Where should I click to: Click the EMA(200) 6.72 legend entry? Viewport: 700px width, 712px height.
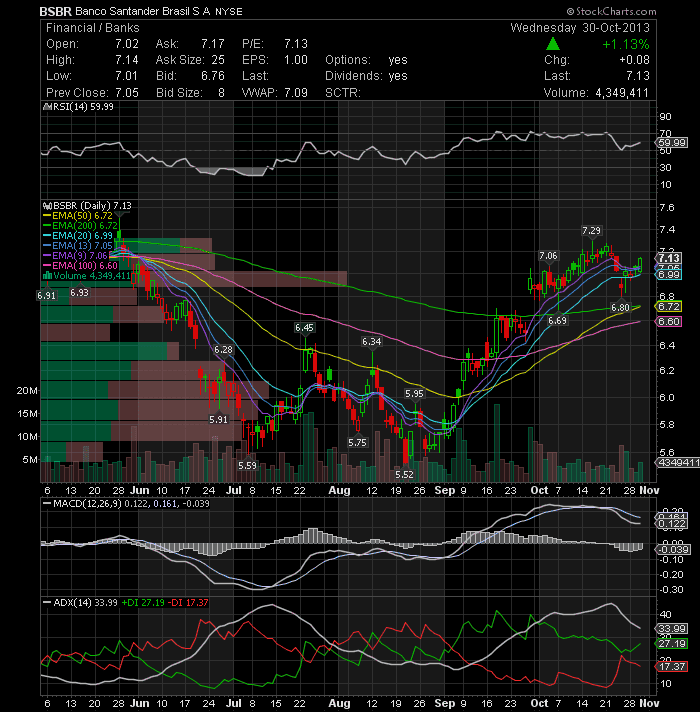click(x=80, y=226)
